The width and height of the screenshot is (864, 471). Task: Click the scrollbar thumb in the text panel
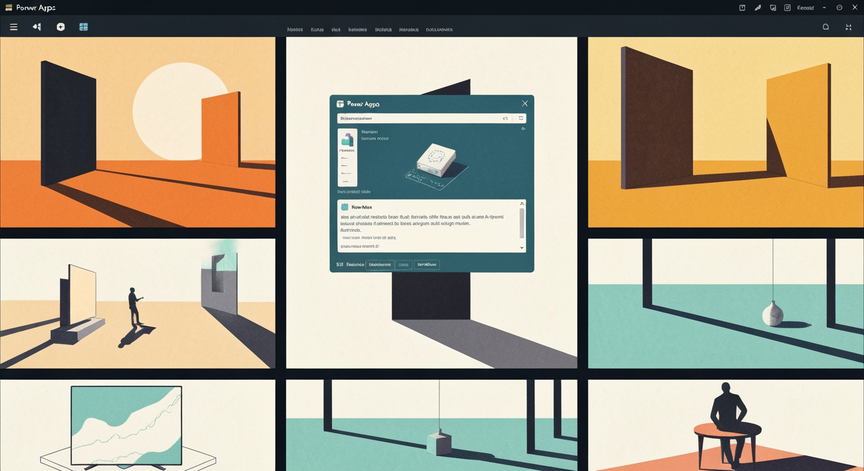522,223
